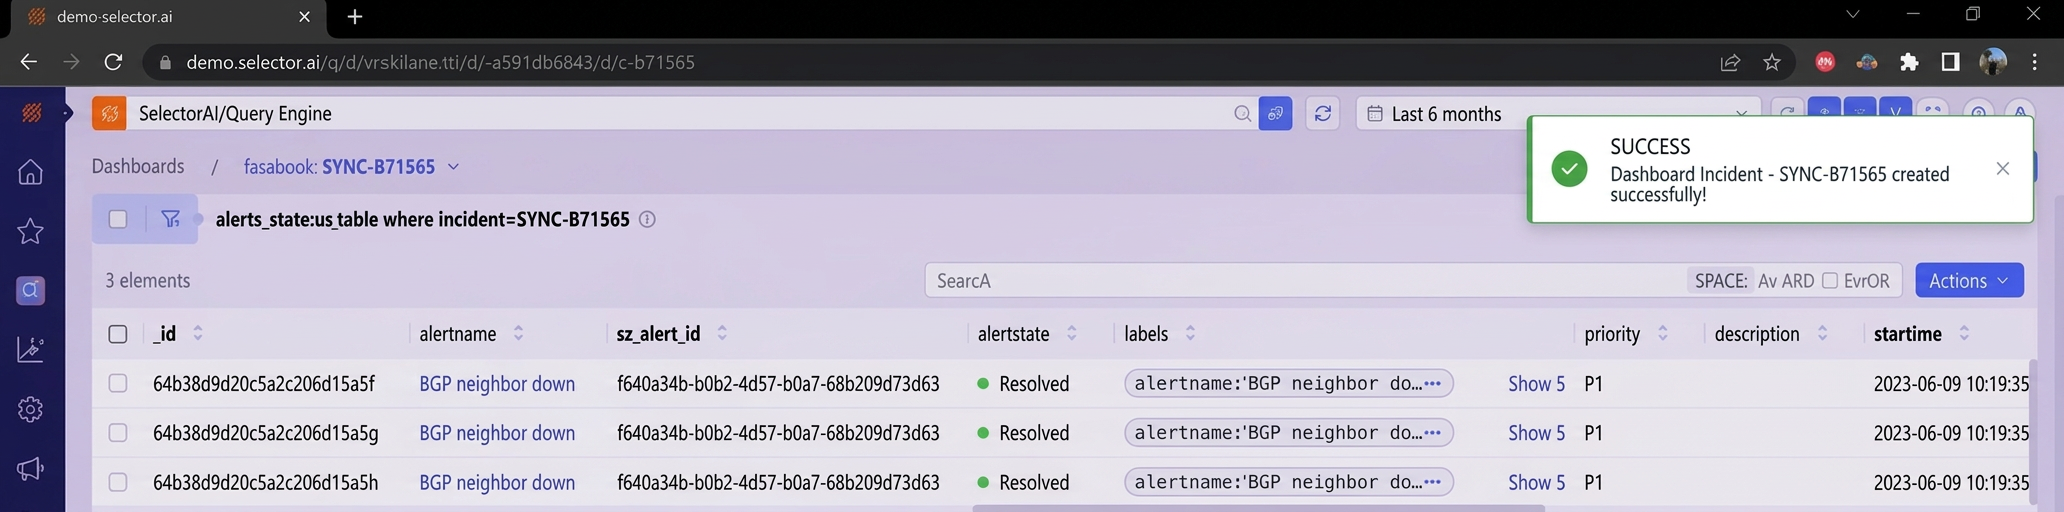Go back in browser history
This screenshot has width=2064, height=512.
tap(28, 62)
